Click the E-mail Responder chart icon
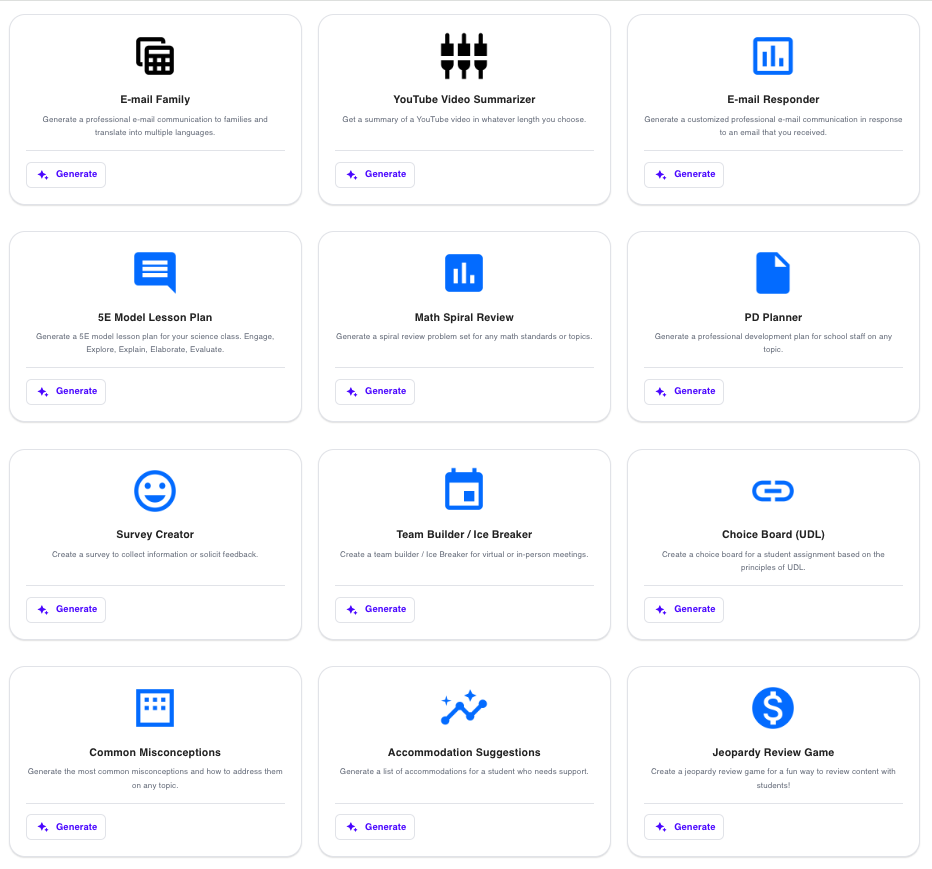This screenshot has width=932, height=869. tap(773, 56)
